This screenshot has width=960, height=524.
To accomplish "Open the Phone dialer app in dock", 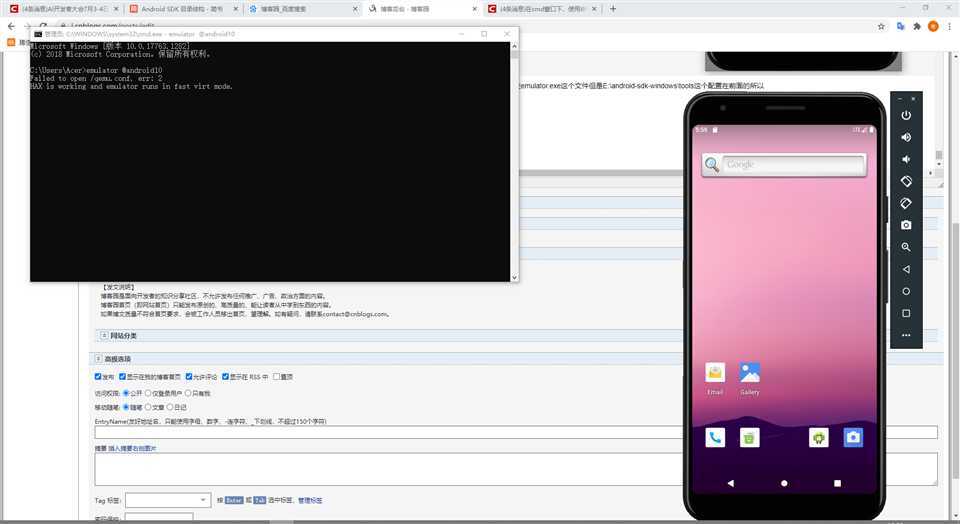I will point(715,437).
